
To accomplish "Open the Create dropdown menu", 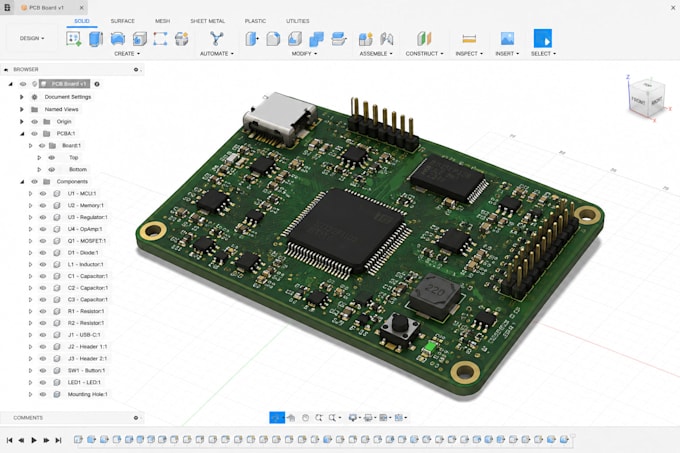I will pyautogui.click(x=127, y=54).
